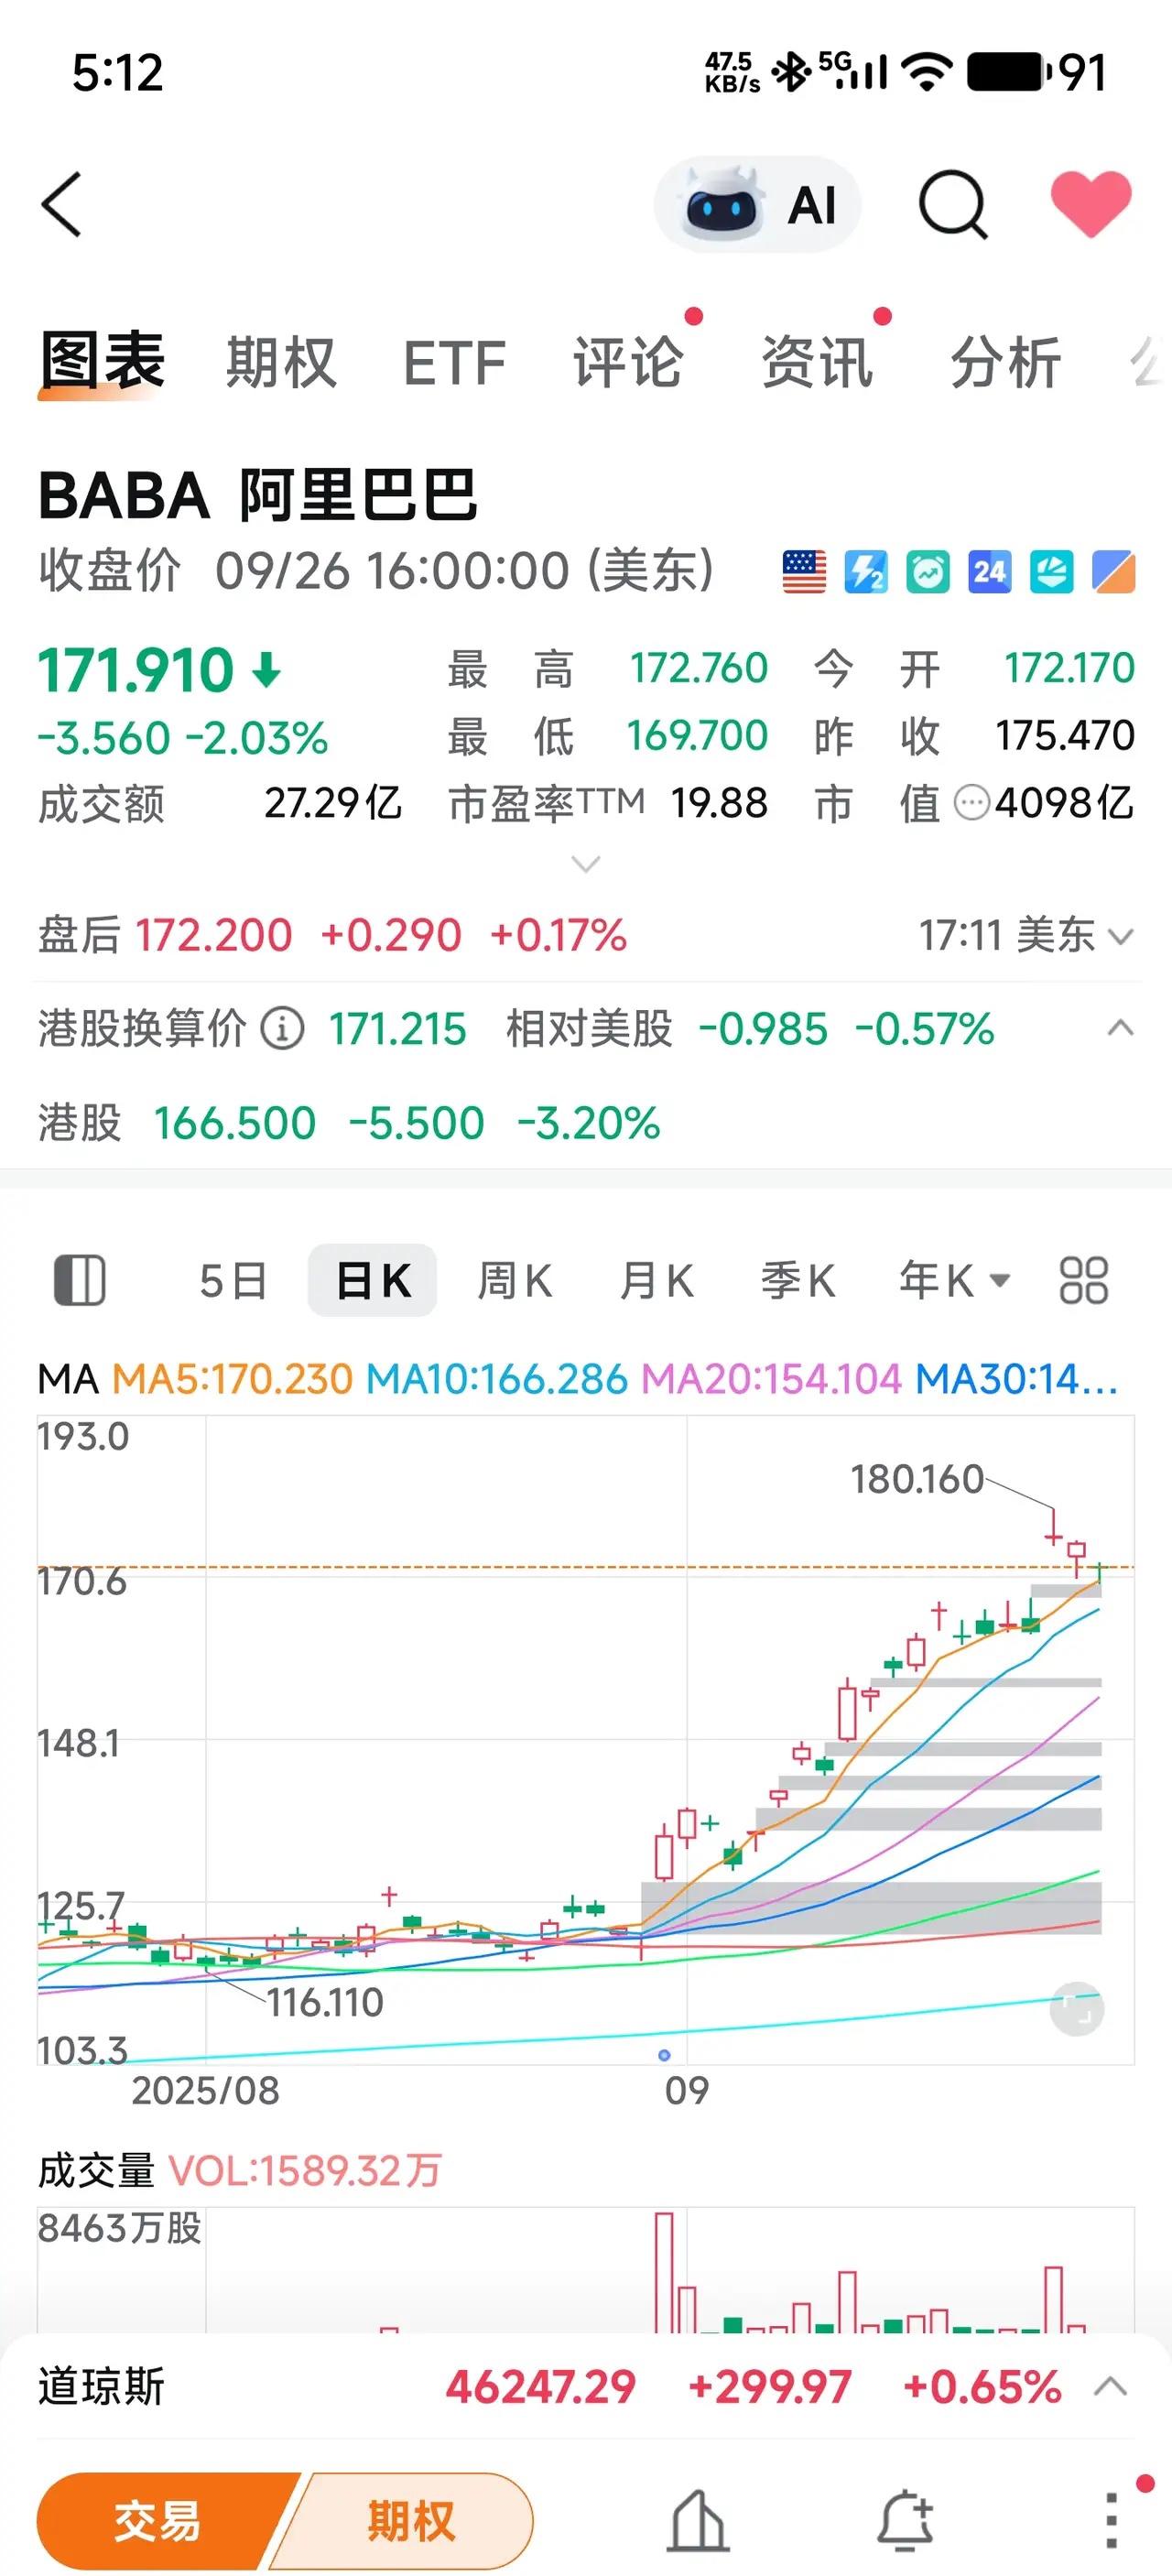Tap the battery status icon
This screenshot has height=2576, width=1172.
[1008, 72]
